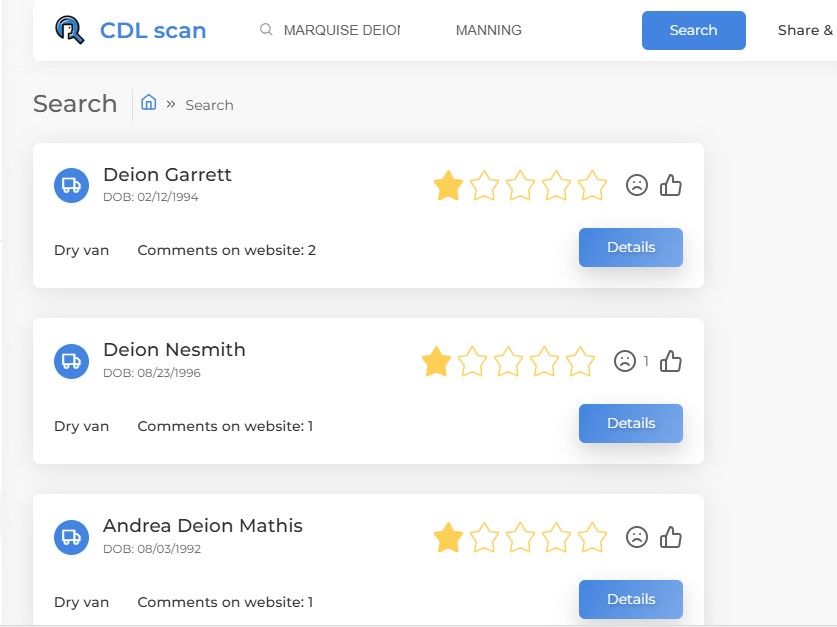Viewport: 837px width, 627px height.
Task: Open Details for Andrea Deion Mathis
Action: (x=630, y=599)
